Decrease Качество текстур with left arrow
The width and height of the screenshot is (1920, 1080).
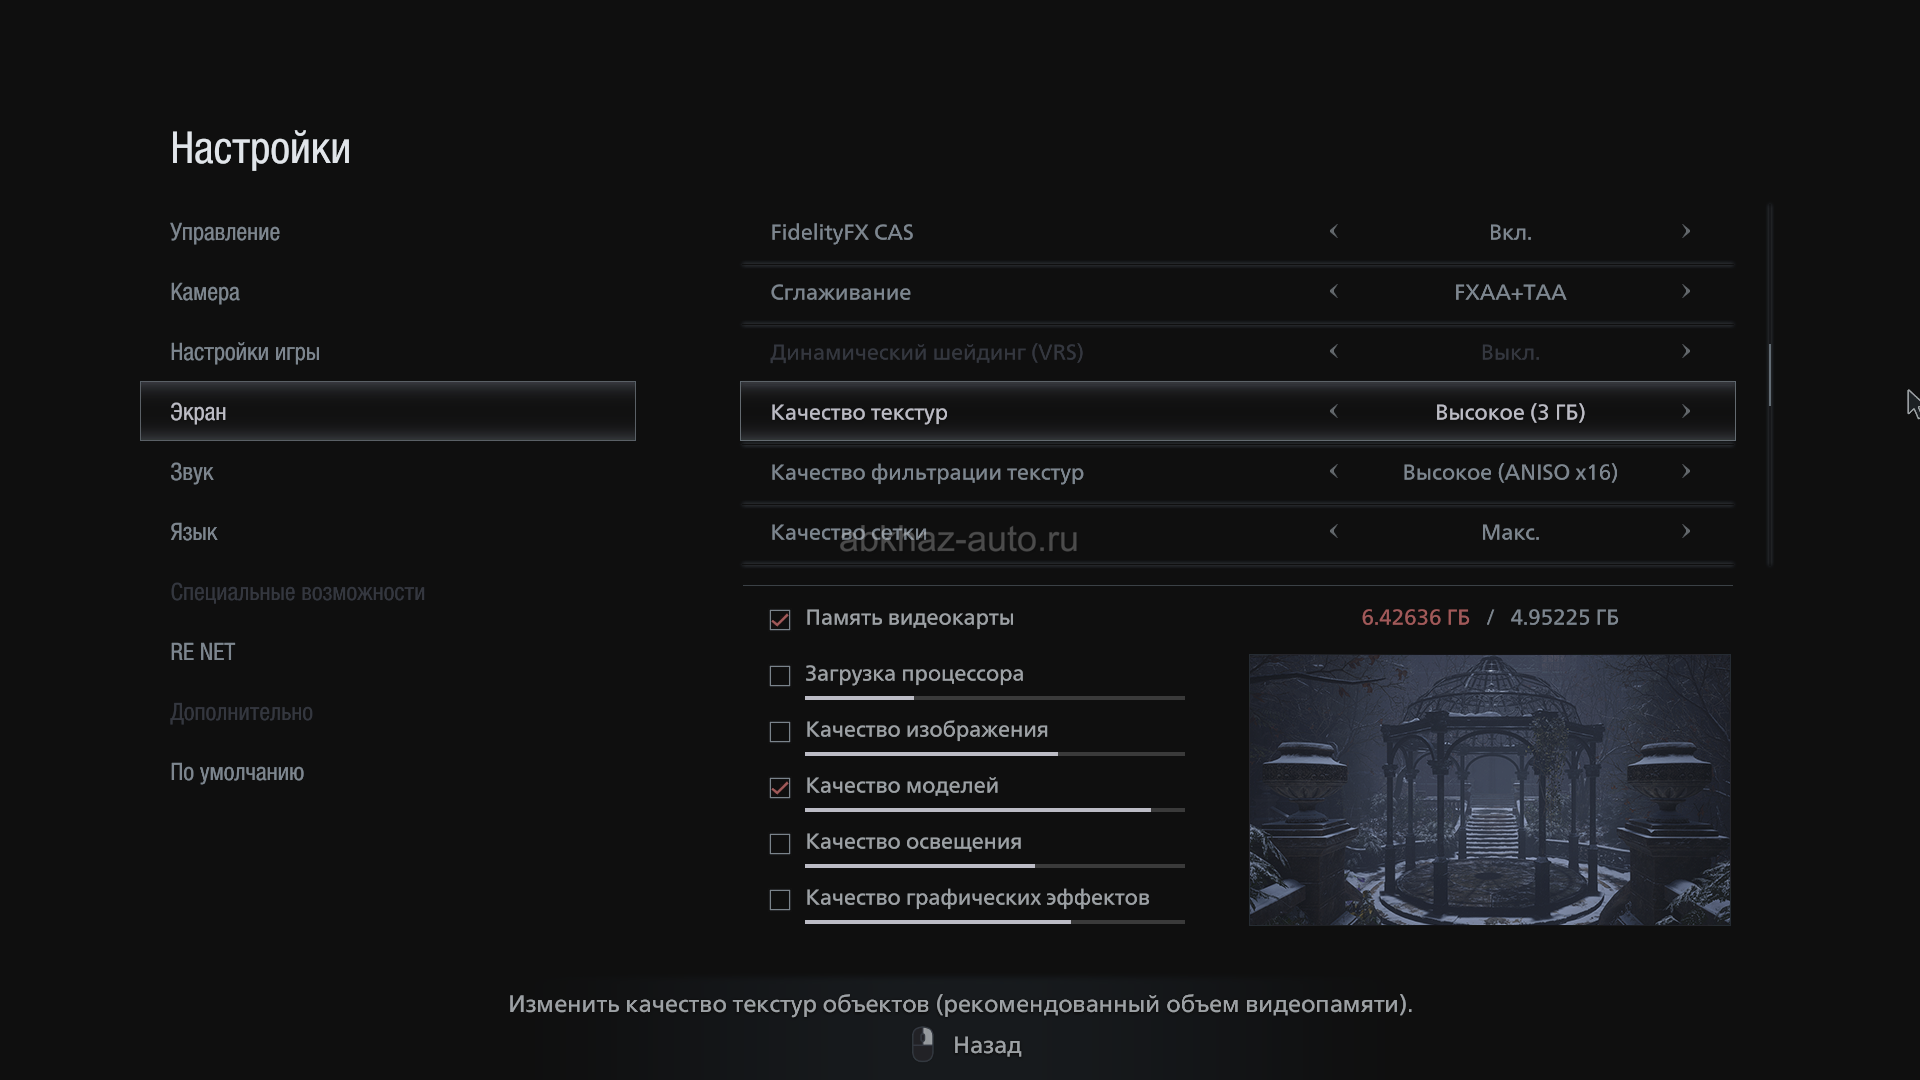tap(1333, 412)
